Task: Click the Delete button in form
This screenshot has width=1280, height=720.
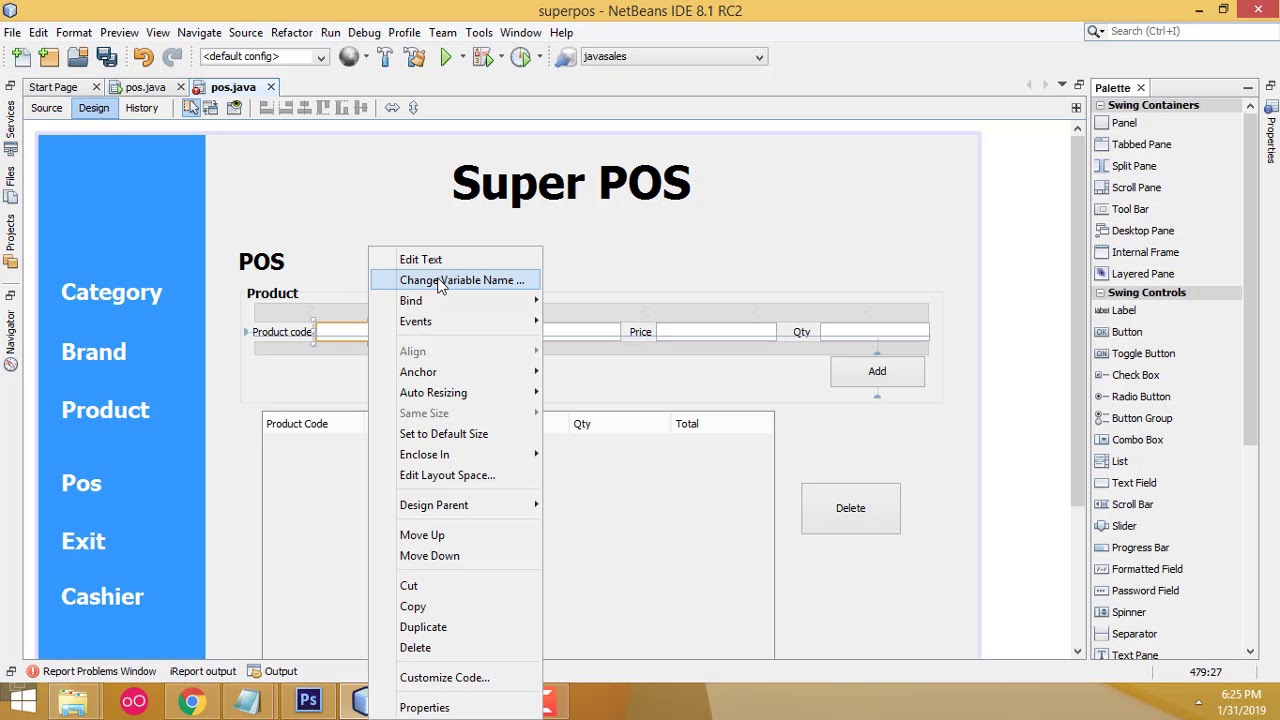Action: pyautogui.click(x=850, y=508)
